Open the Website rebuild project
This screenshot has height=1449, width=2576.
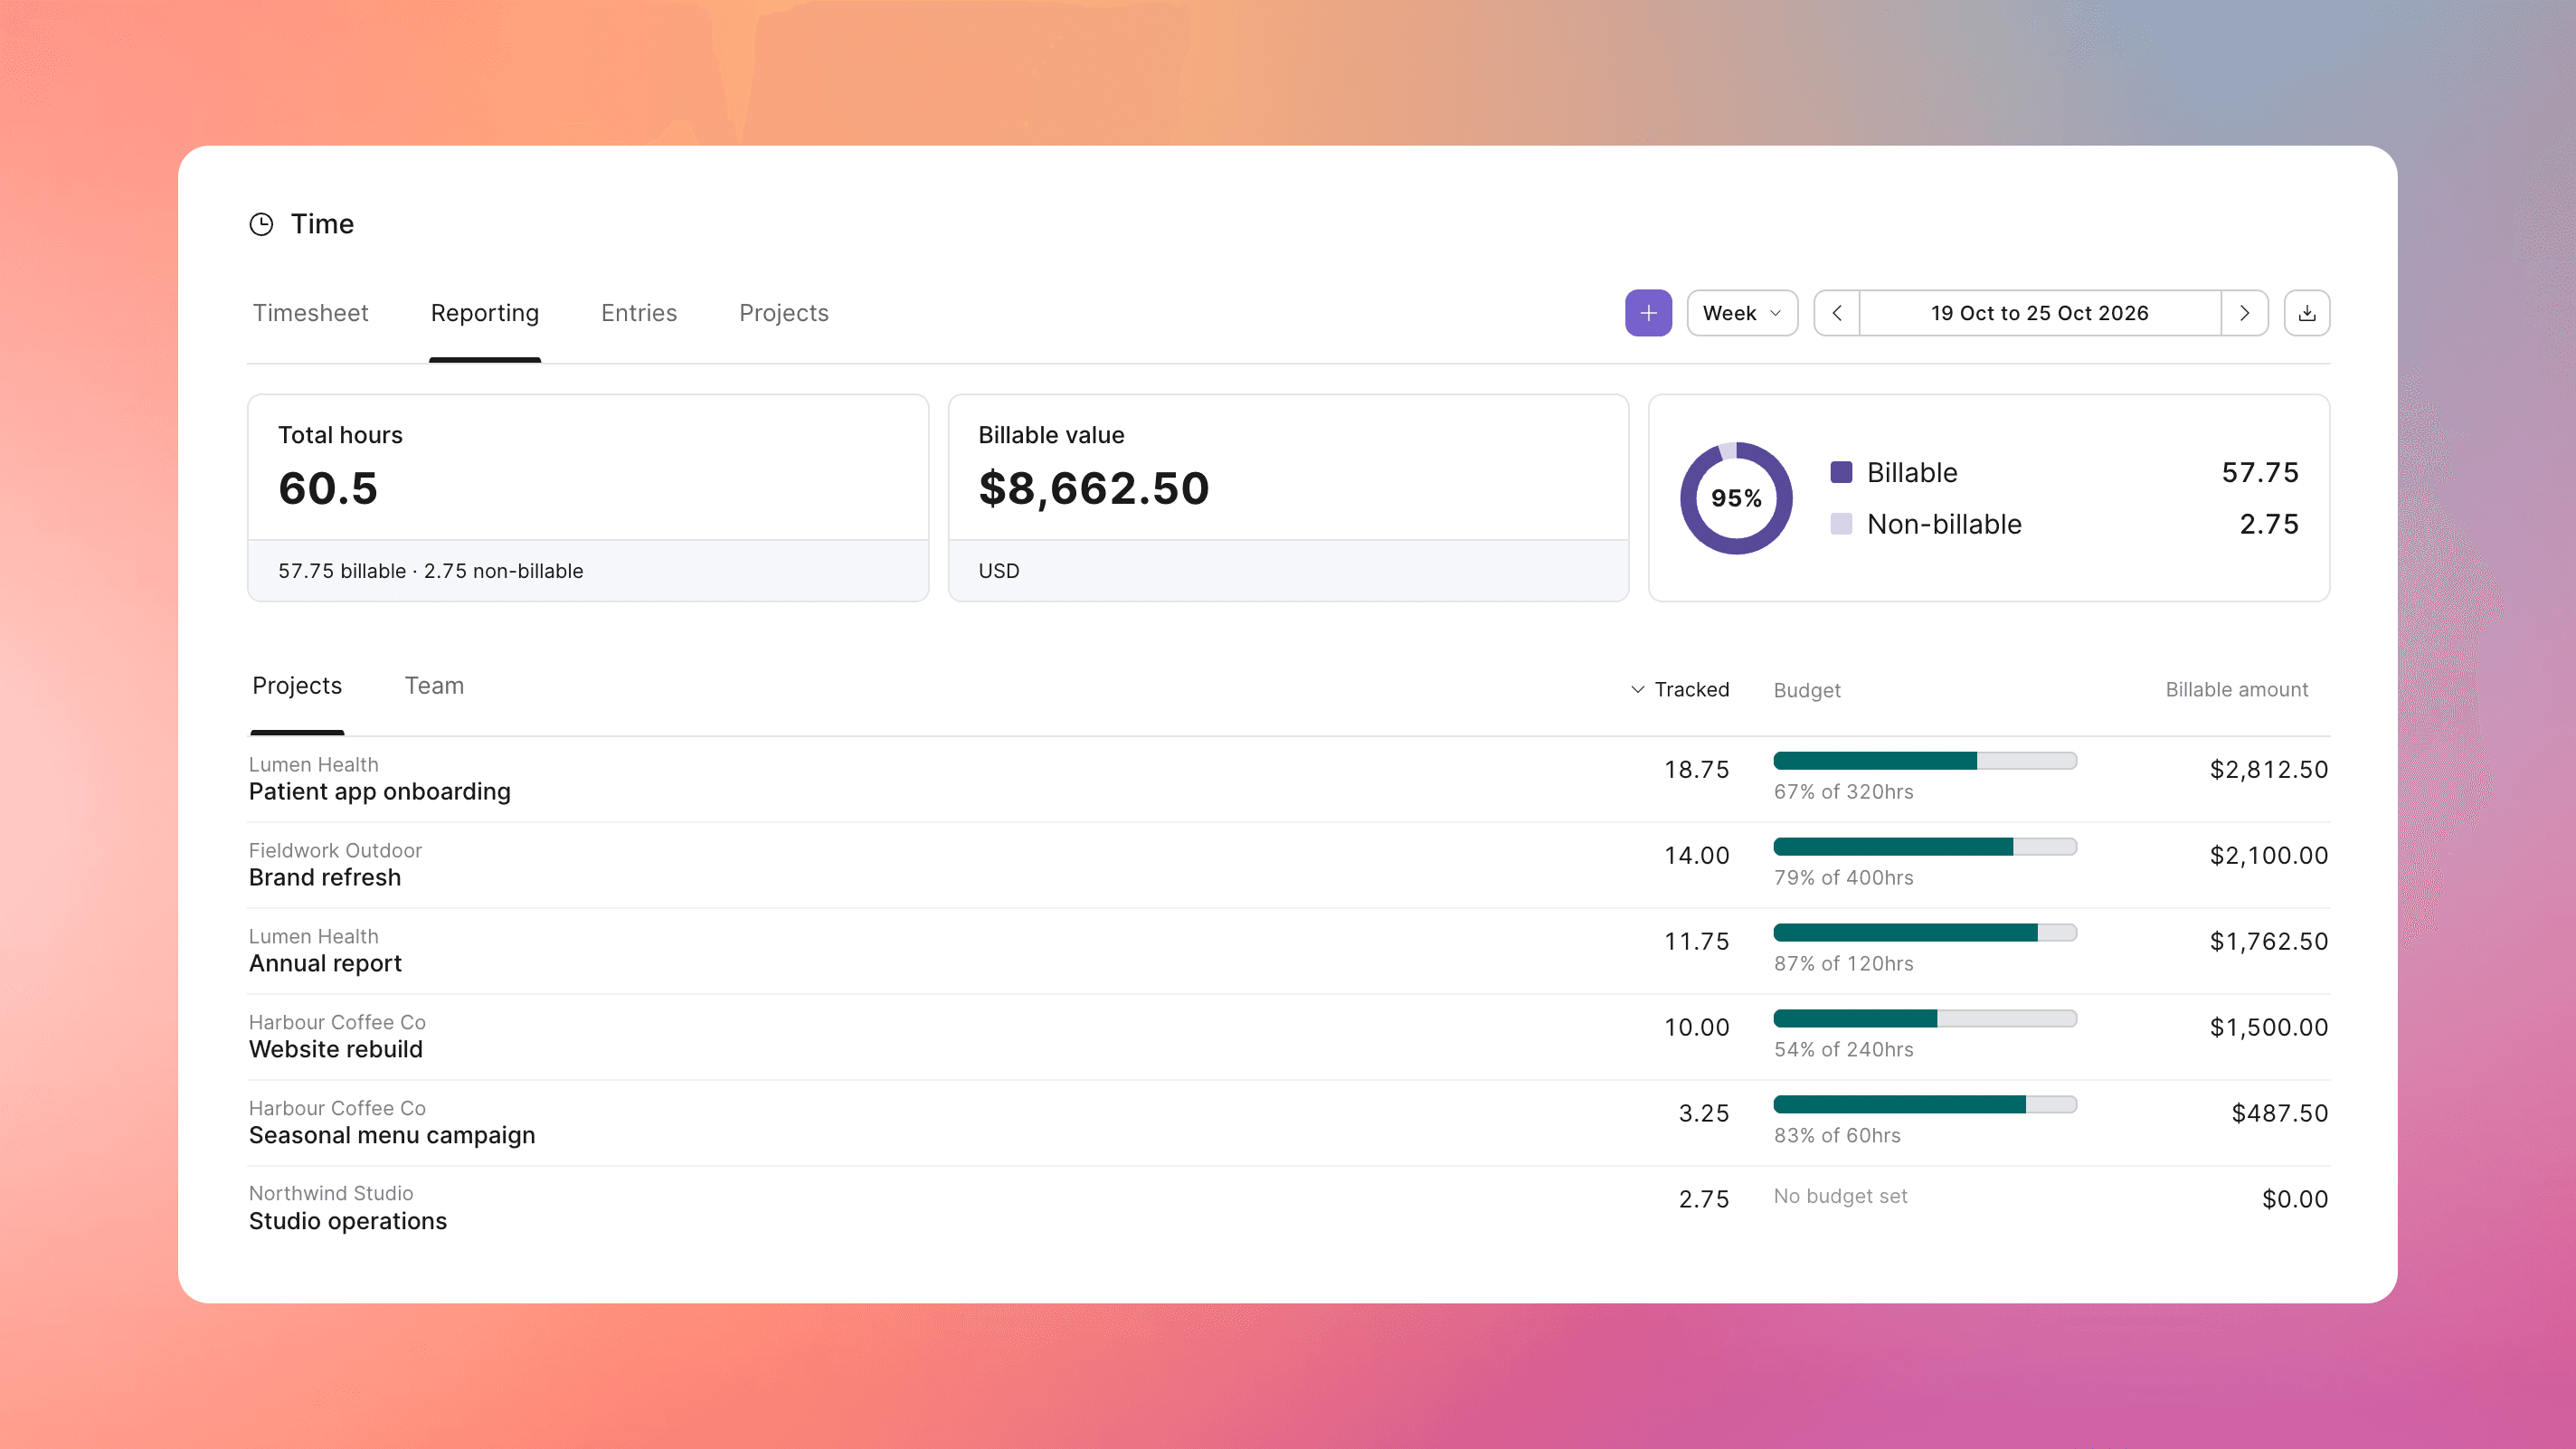[336, 1050]
